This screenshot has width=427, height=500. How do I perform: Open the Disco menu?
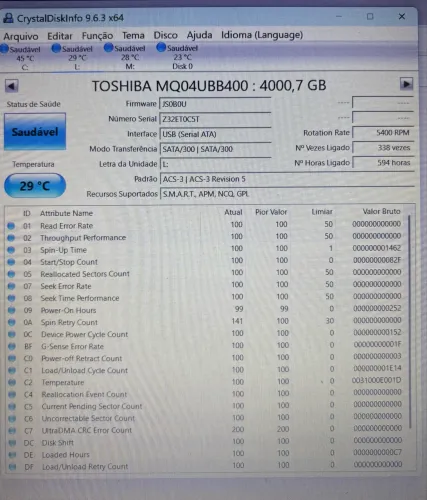pyautogui.click(x=165, y=35)
